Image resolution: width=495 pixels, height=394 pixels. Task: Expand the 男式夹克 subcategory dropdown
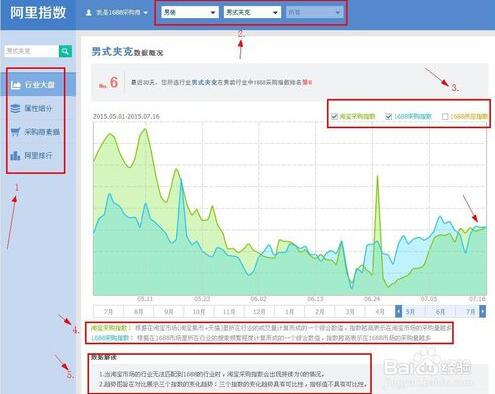(252, 12)
